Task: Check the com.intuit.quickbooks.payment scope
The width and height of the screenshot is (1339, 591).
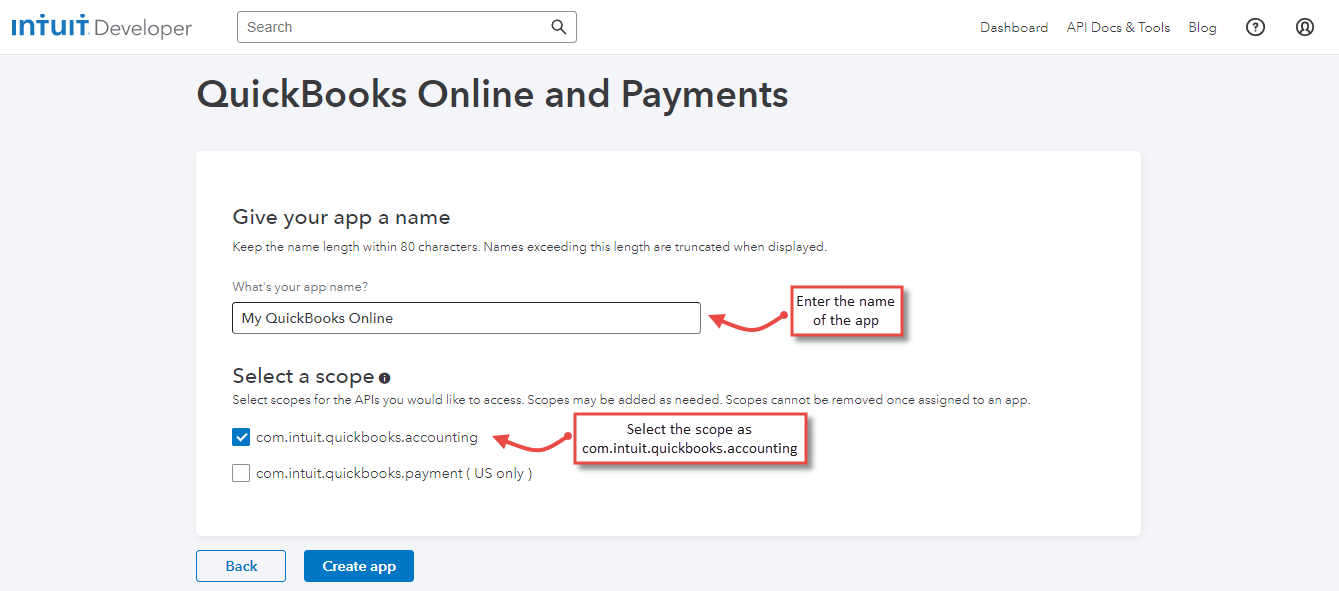Action: pos(241,473)
